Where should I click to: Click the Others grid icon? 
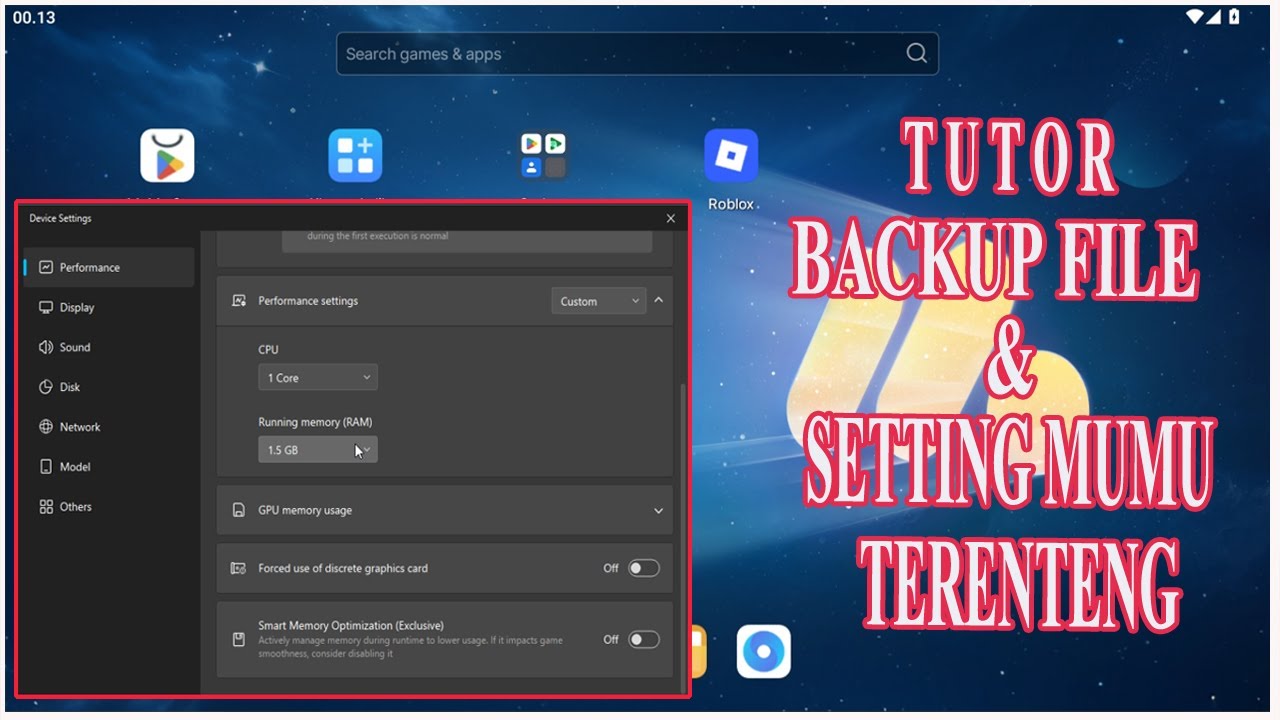(46, 507)
